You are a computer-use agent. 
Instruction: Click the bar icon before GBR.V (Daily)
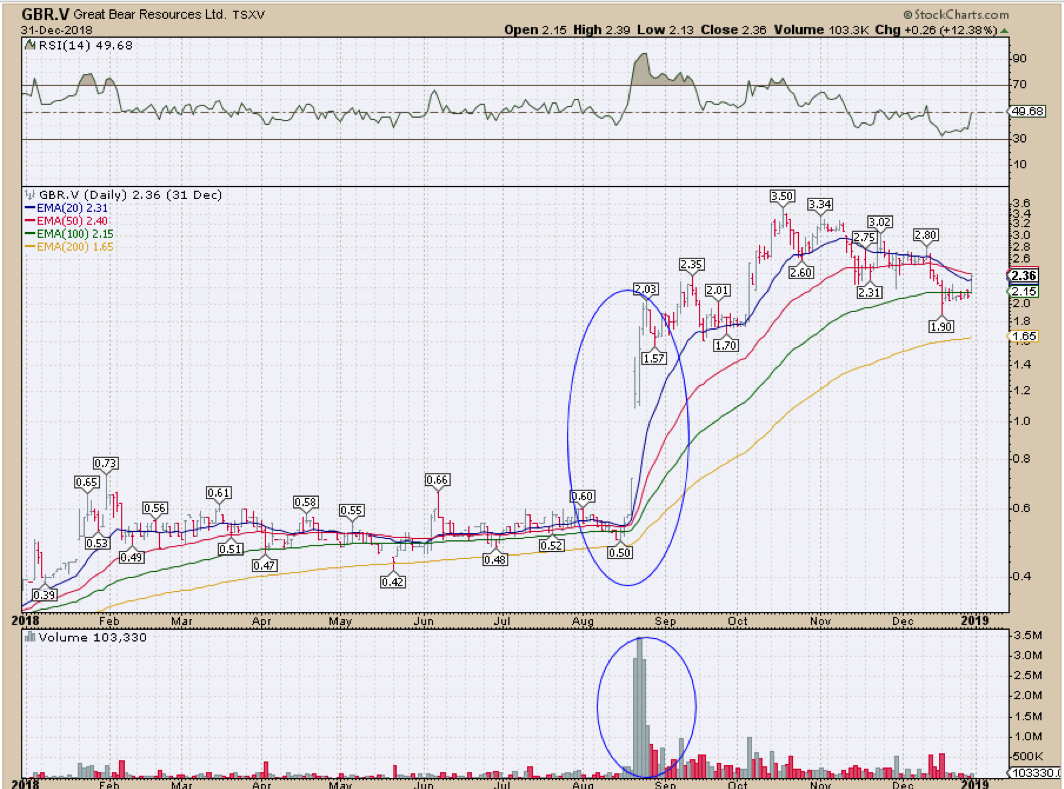(x=29, y=195)
